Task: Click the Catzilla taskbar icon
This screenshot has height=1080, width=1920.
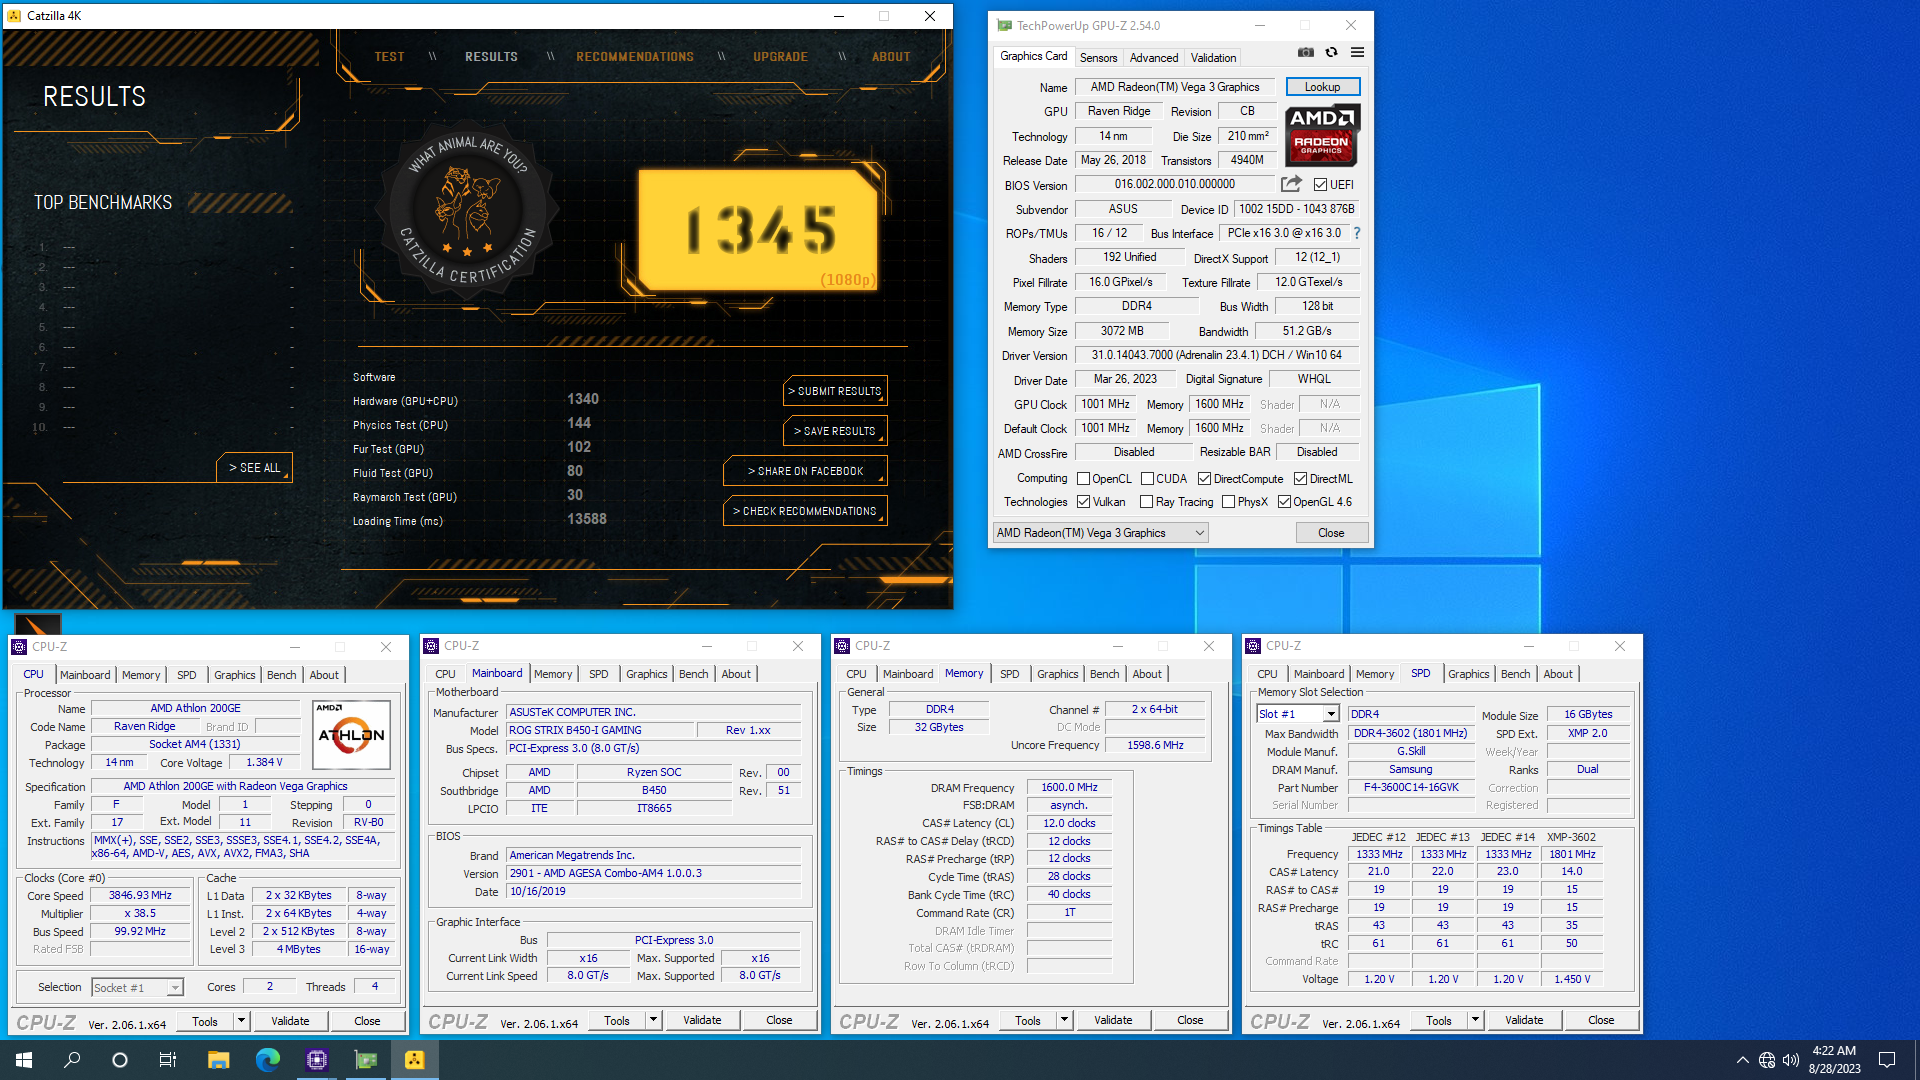Action: 415,1060
